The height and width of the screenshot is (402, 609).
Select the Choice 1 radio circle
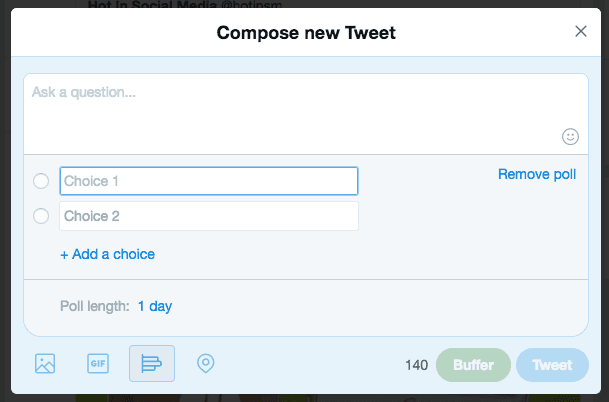point(41,181)
